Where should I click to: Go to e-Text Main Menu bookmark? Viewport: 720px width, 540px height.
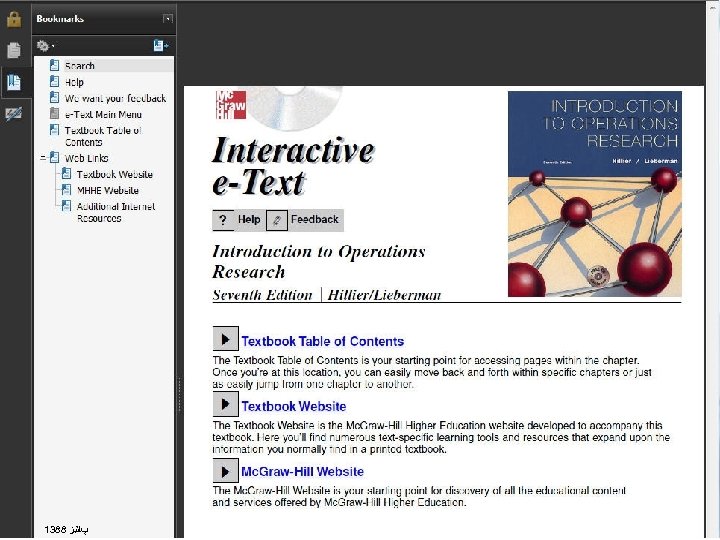point(103,114)
